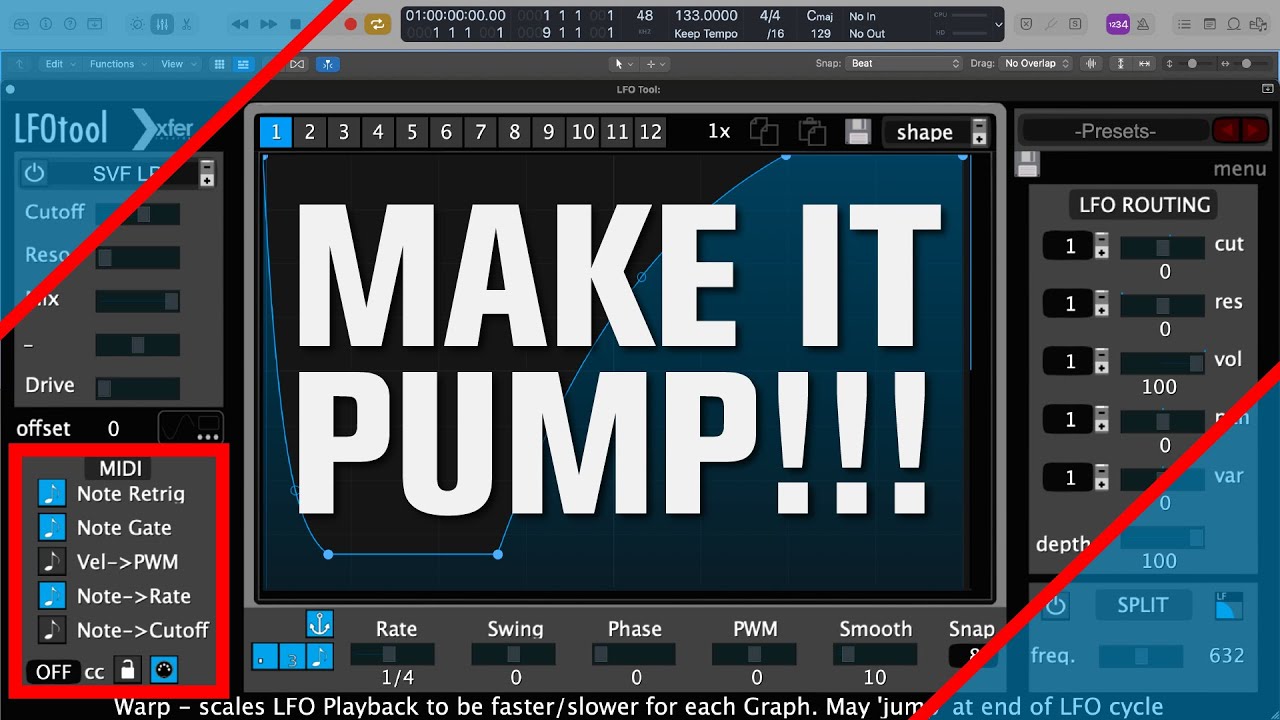Viewport: 1280px width, 720px height.
Task: Adjust the Phase slider
Action: click(x=633, y=654)
